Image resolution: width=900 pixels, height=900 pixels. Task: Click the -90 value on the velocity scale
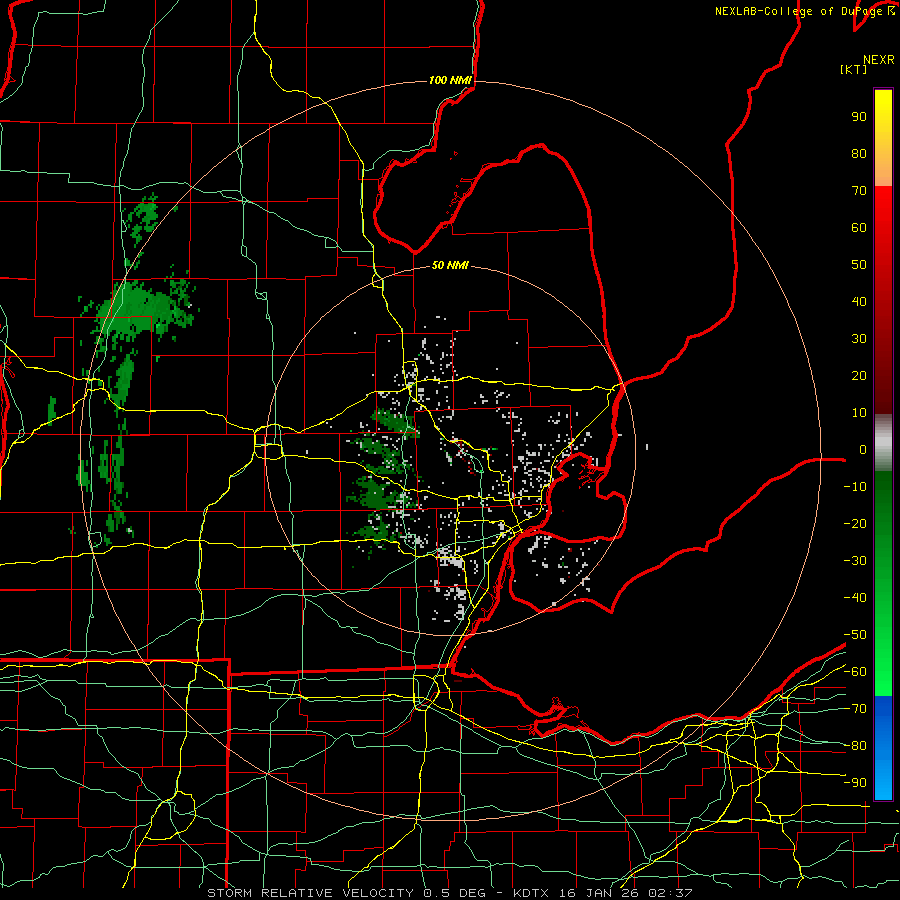[x=855, y=783]
